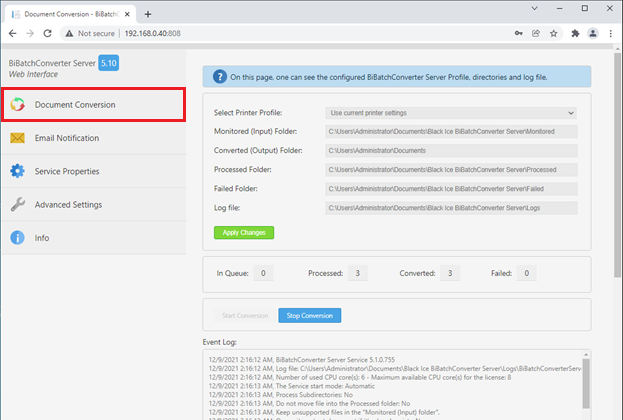Click the Monitored (Input) Folder field
The height and width of the screenshot is (420, 623).
(451, 131)
